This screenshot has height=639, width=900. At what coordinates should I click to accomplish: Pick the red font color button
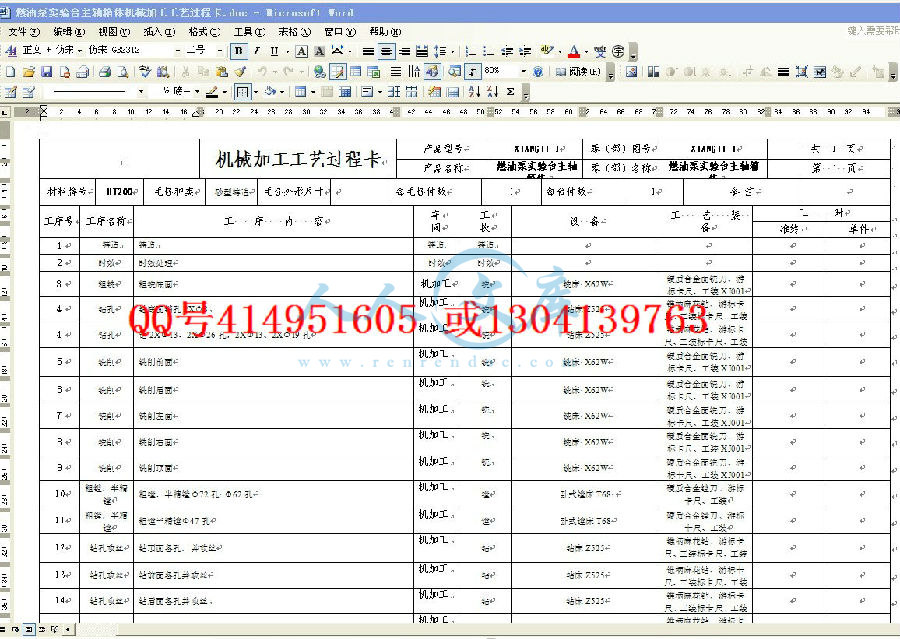[574, 51]
